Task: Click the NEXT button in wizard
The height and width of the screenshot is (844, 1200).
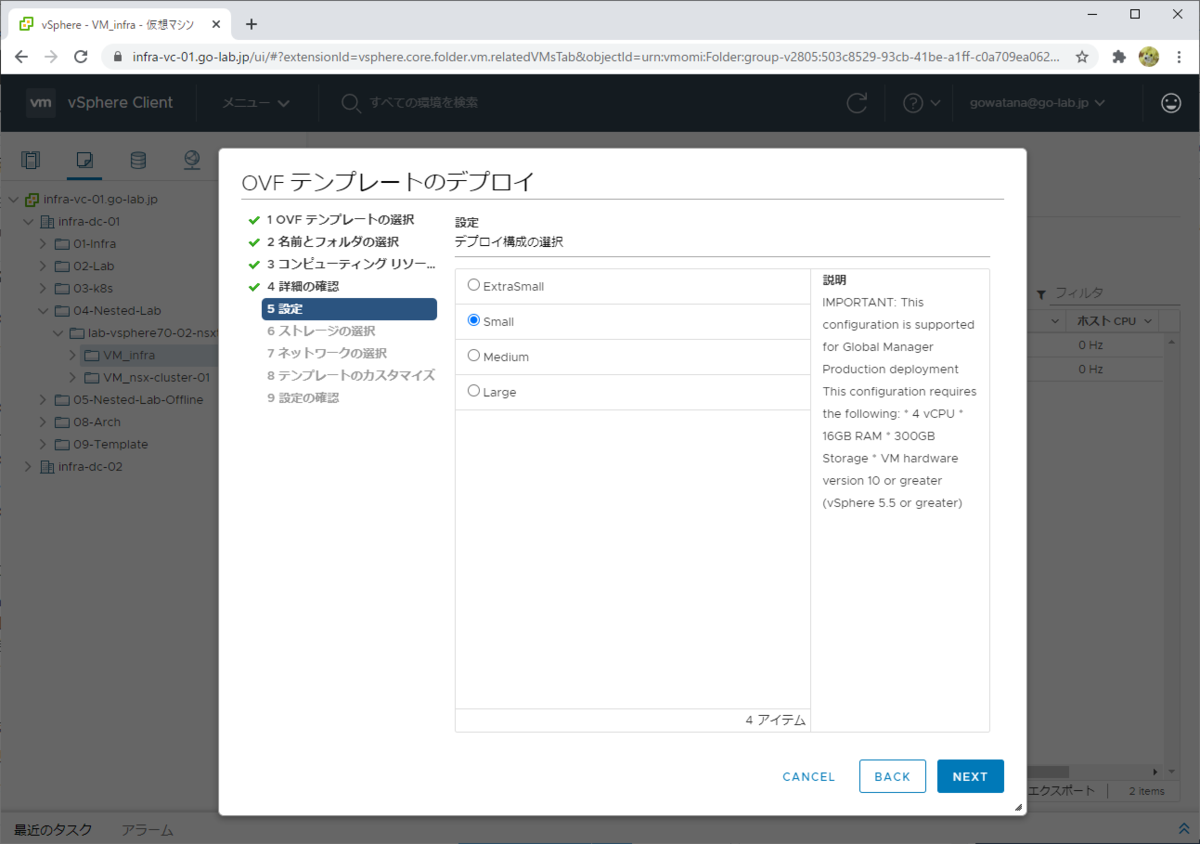Action: pyautogui.click(x=970, y=776)
